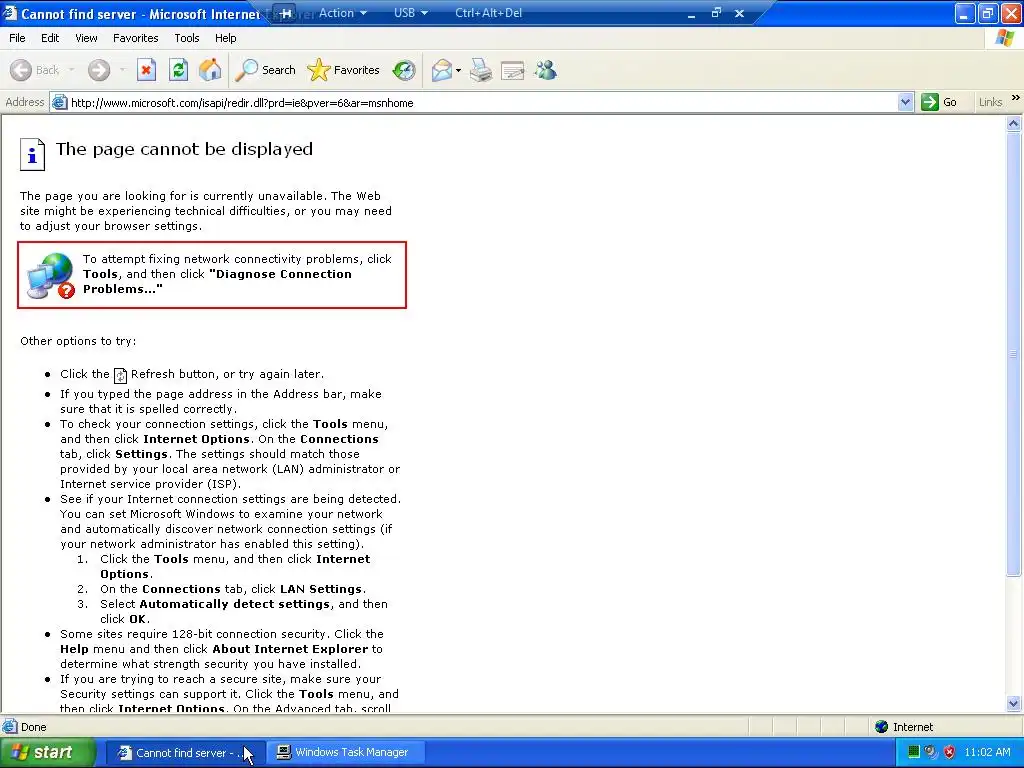
Task: Click the red security shield tray icon
Action: [950, 752]
